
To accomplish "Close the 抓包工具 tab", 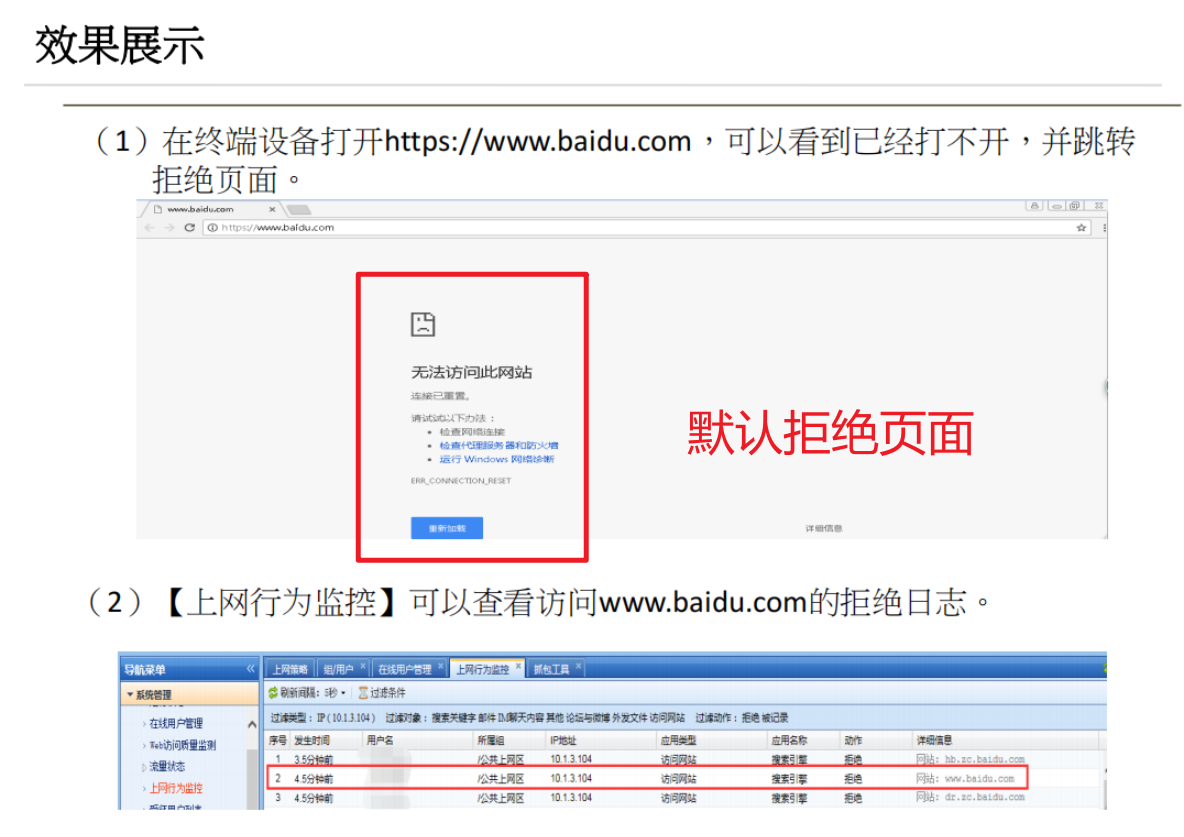I will pos(578,666).
